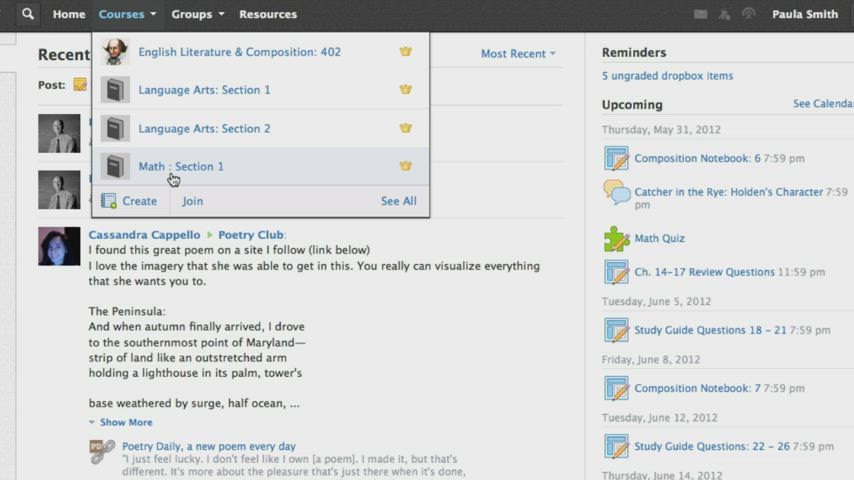This screenshot has width=854, height=480.
Task: Collapse the Courses dropdown in the navbar
Action: click(127, 14)
